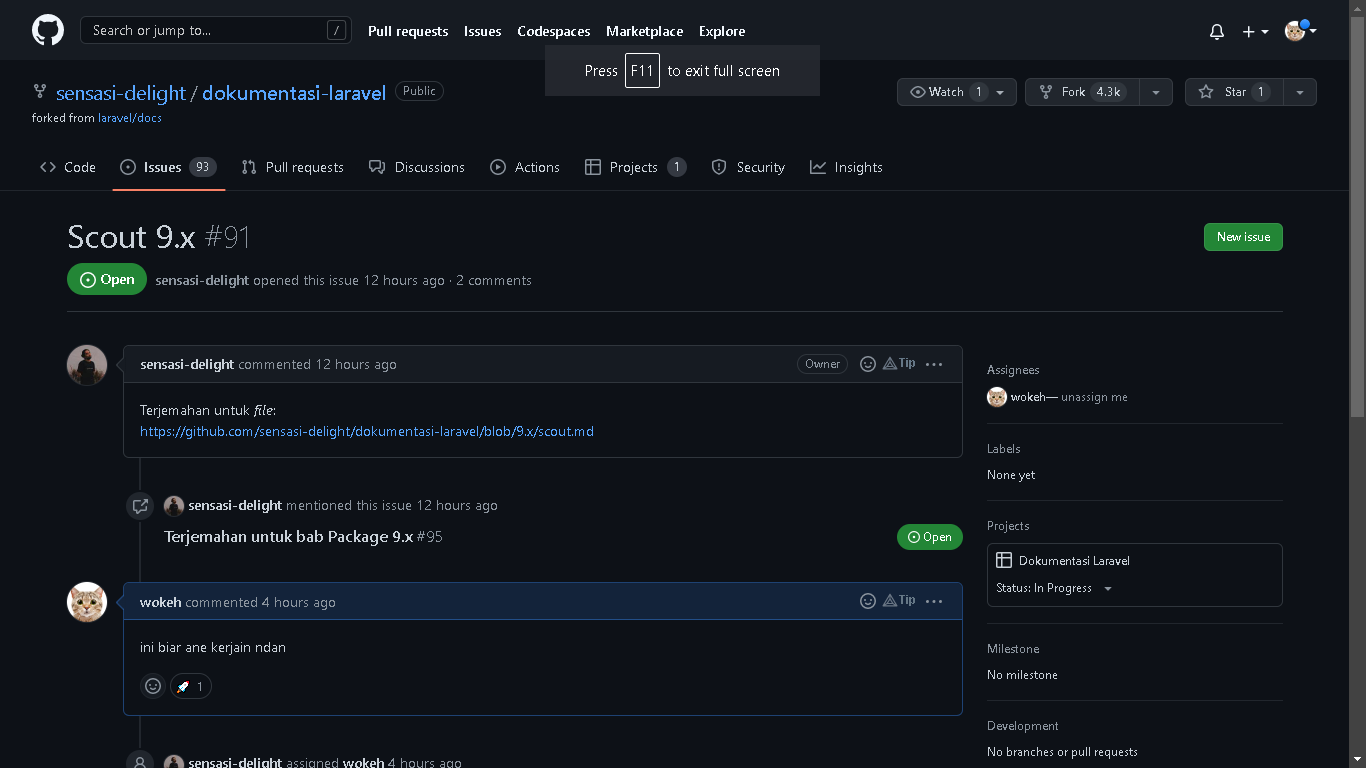Click the Tip icon on sensasi-delight's comment
The image size is (1366, 768).
coord(898,364)
